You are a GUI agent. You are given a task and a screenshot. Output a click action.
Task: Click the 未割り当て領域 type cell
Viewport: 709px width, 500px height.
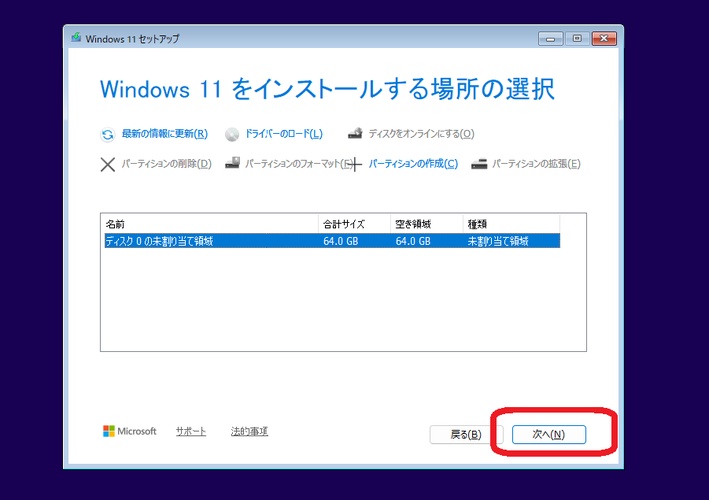coord(498,241)
